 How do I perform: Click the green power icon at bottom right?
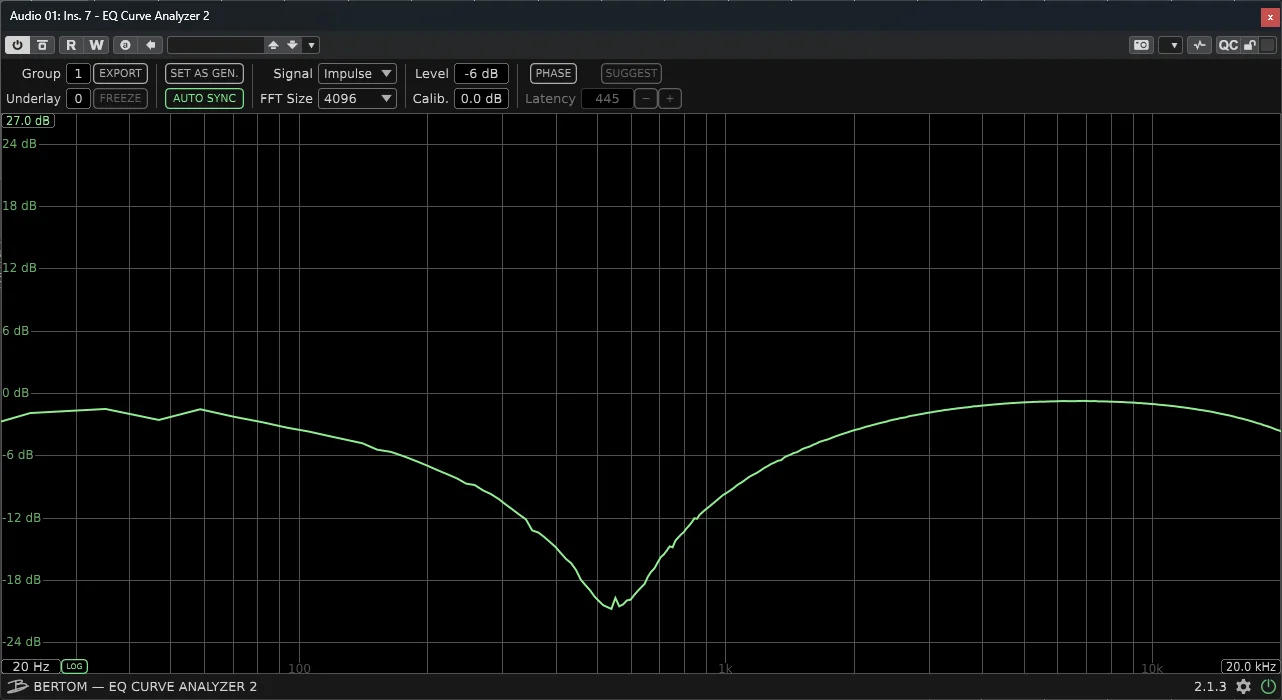[1268, 687]
